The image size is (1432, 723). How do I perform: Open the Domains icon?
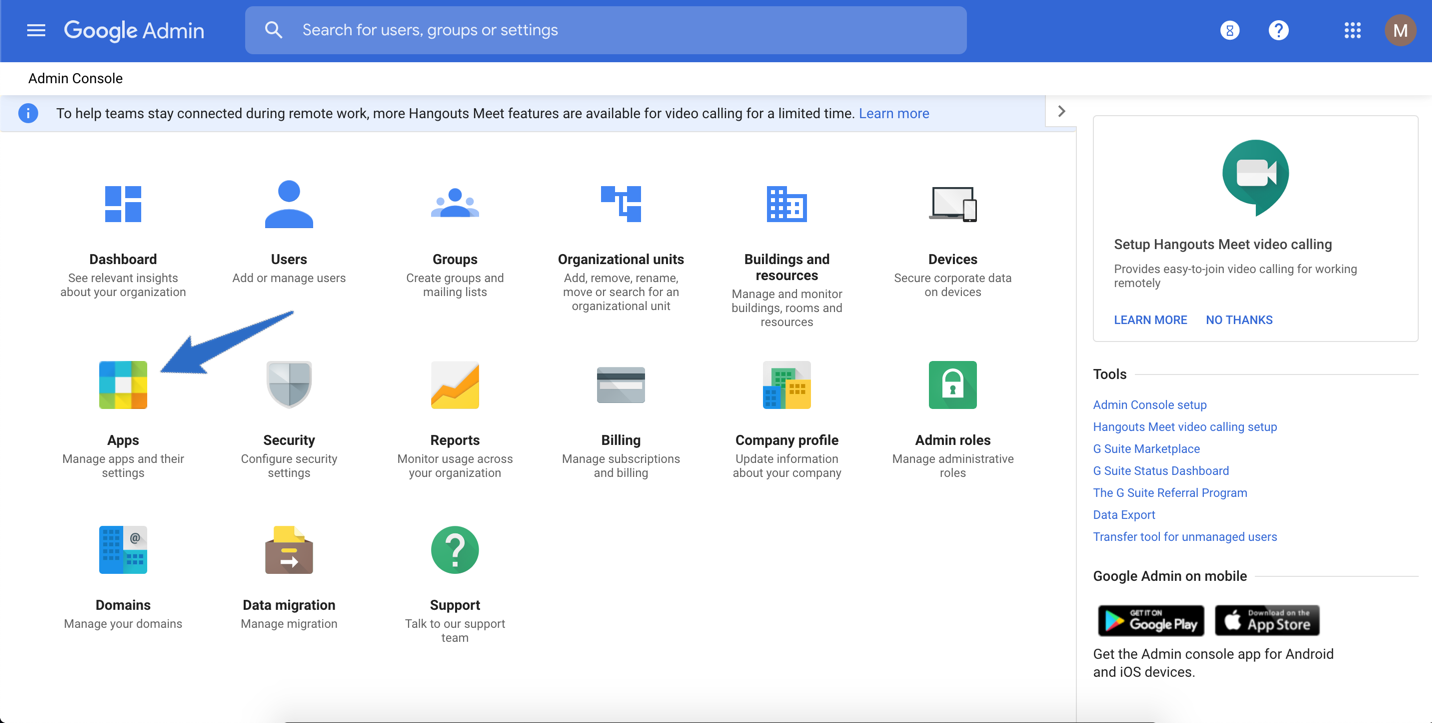coord(123,550)
